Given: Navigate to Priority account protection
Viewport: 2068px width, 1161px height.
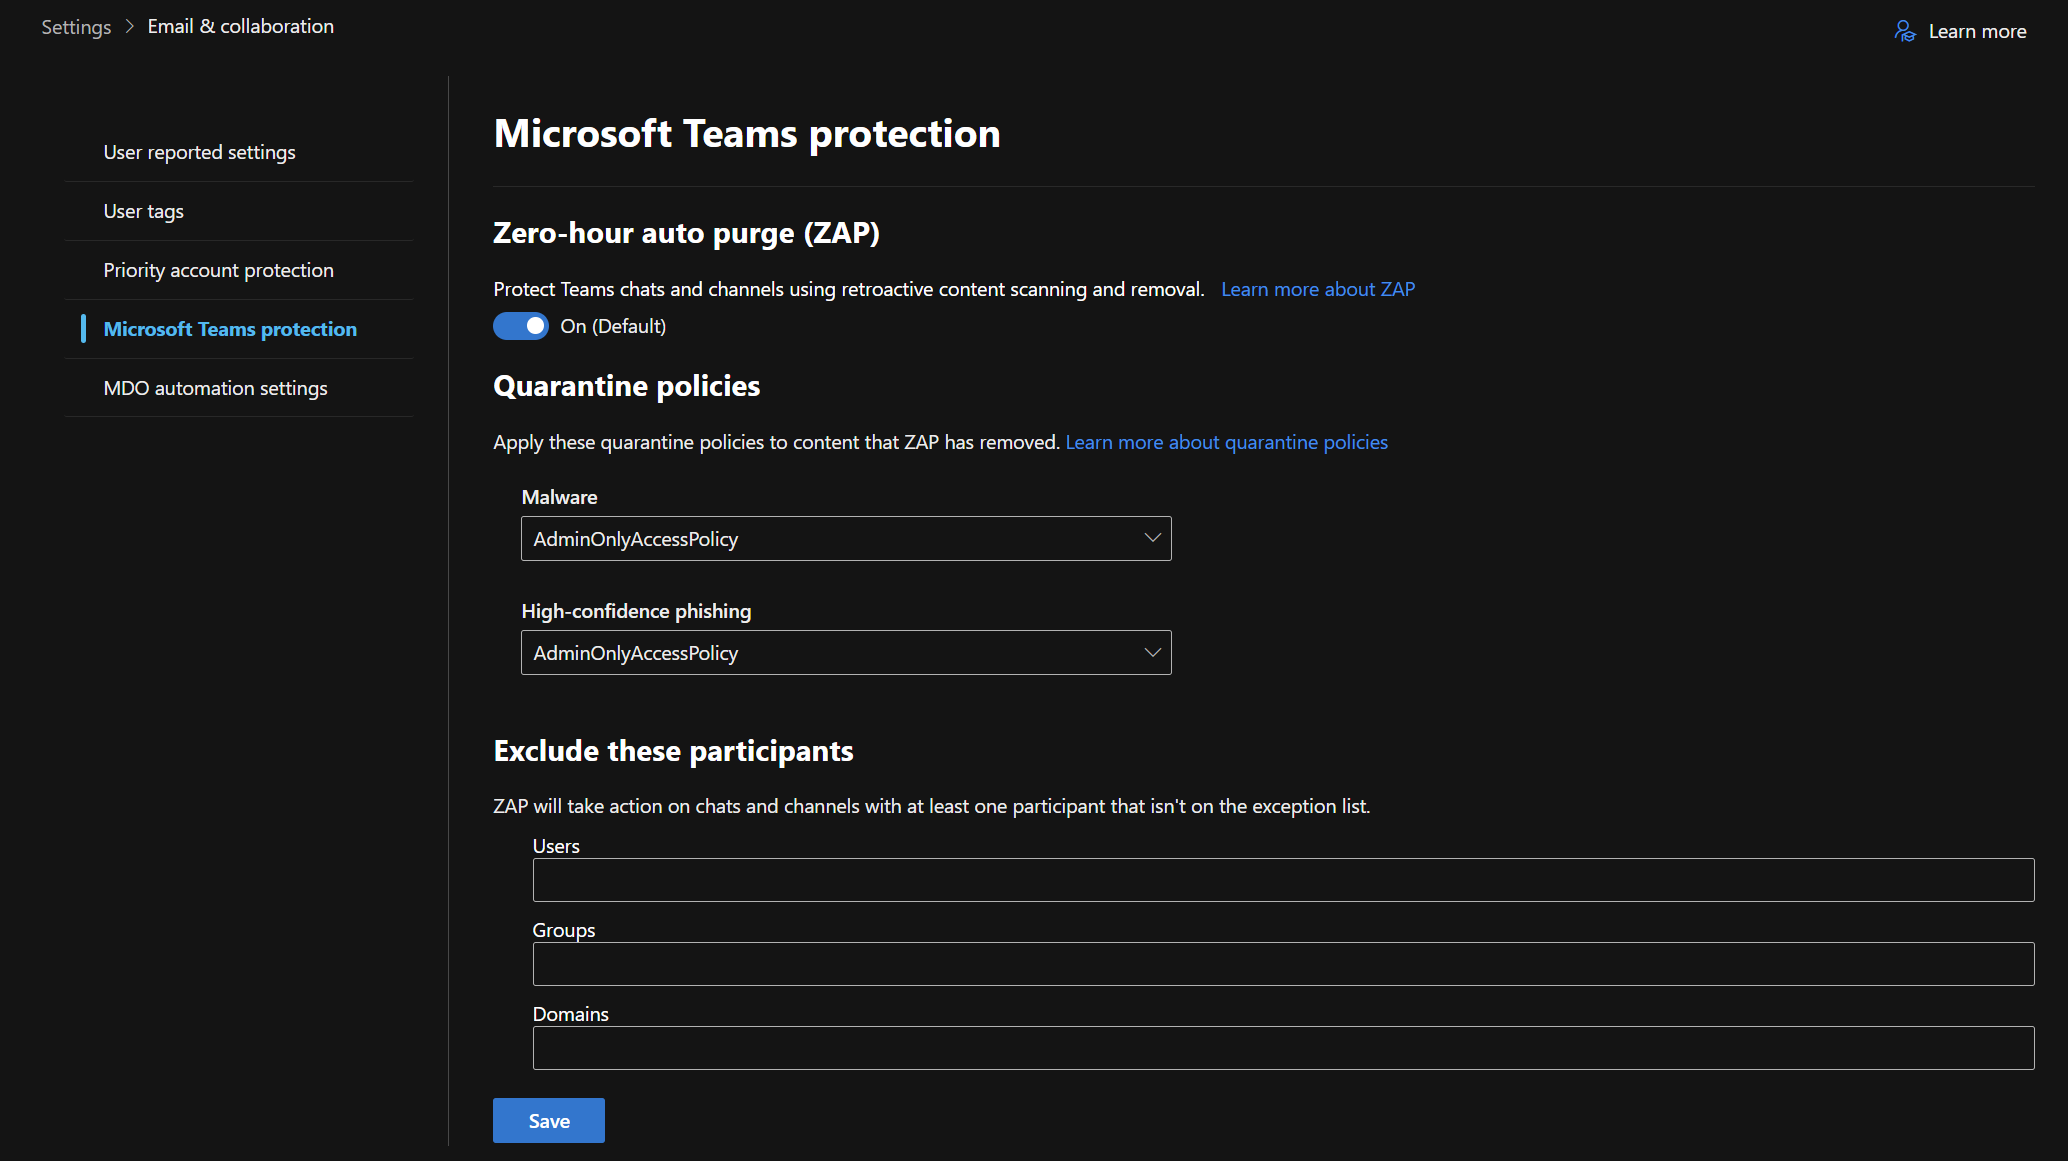Looking at the screenshot, I should (x=217, y=270).
